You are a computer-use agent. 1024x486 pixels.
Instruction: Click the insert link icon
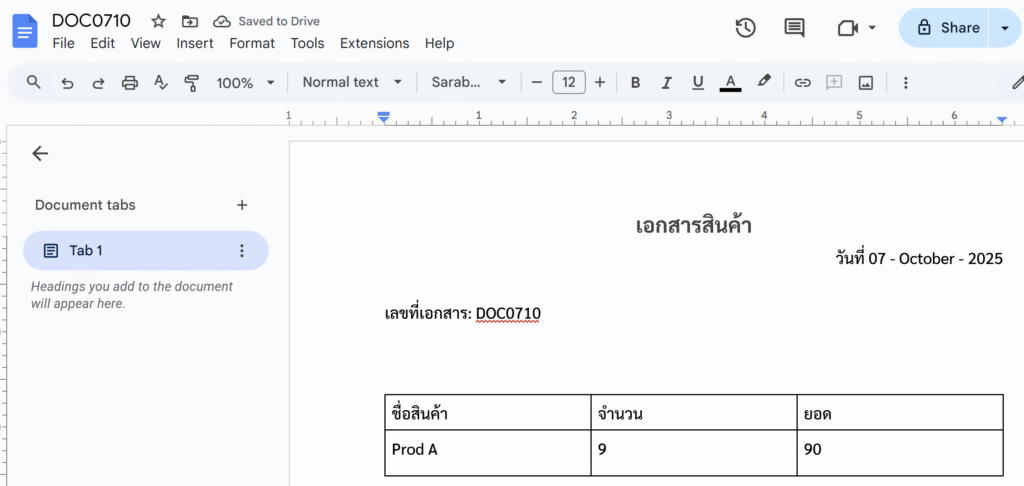coord(802,83)
